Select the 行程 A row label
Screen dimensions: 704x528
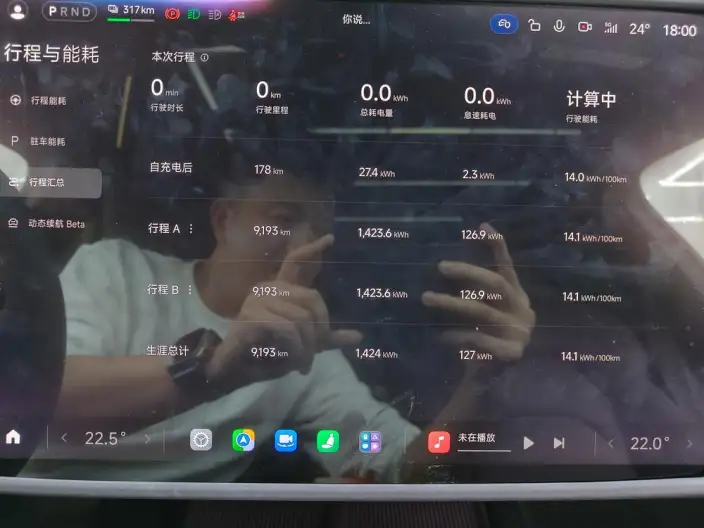pos(164,229)
